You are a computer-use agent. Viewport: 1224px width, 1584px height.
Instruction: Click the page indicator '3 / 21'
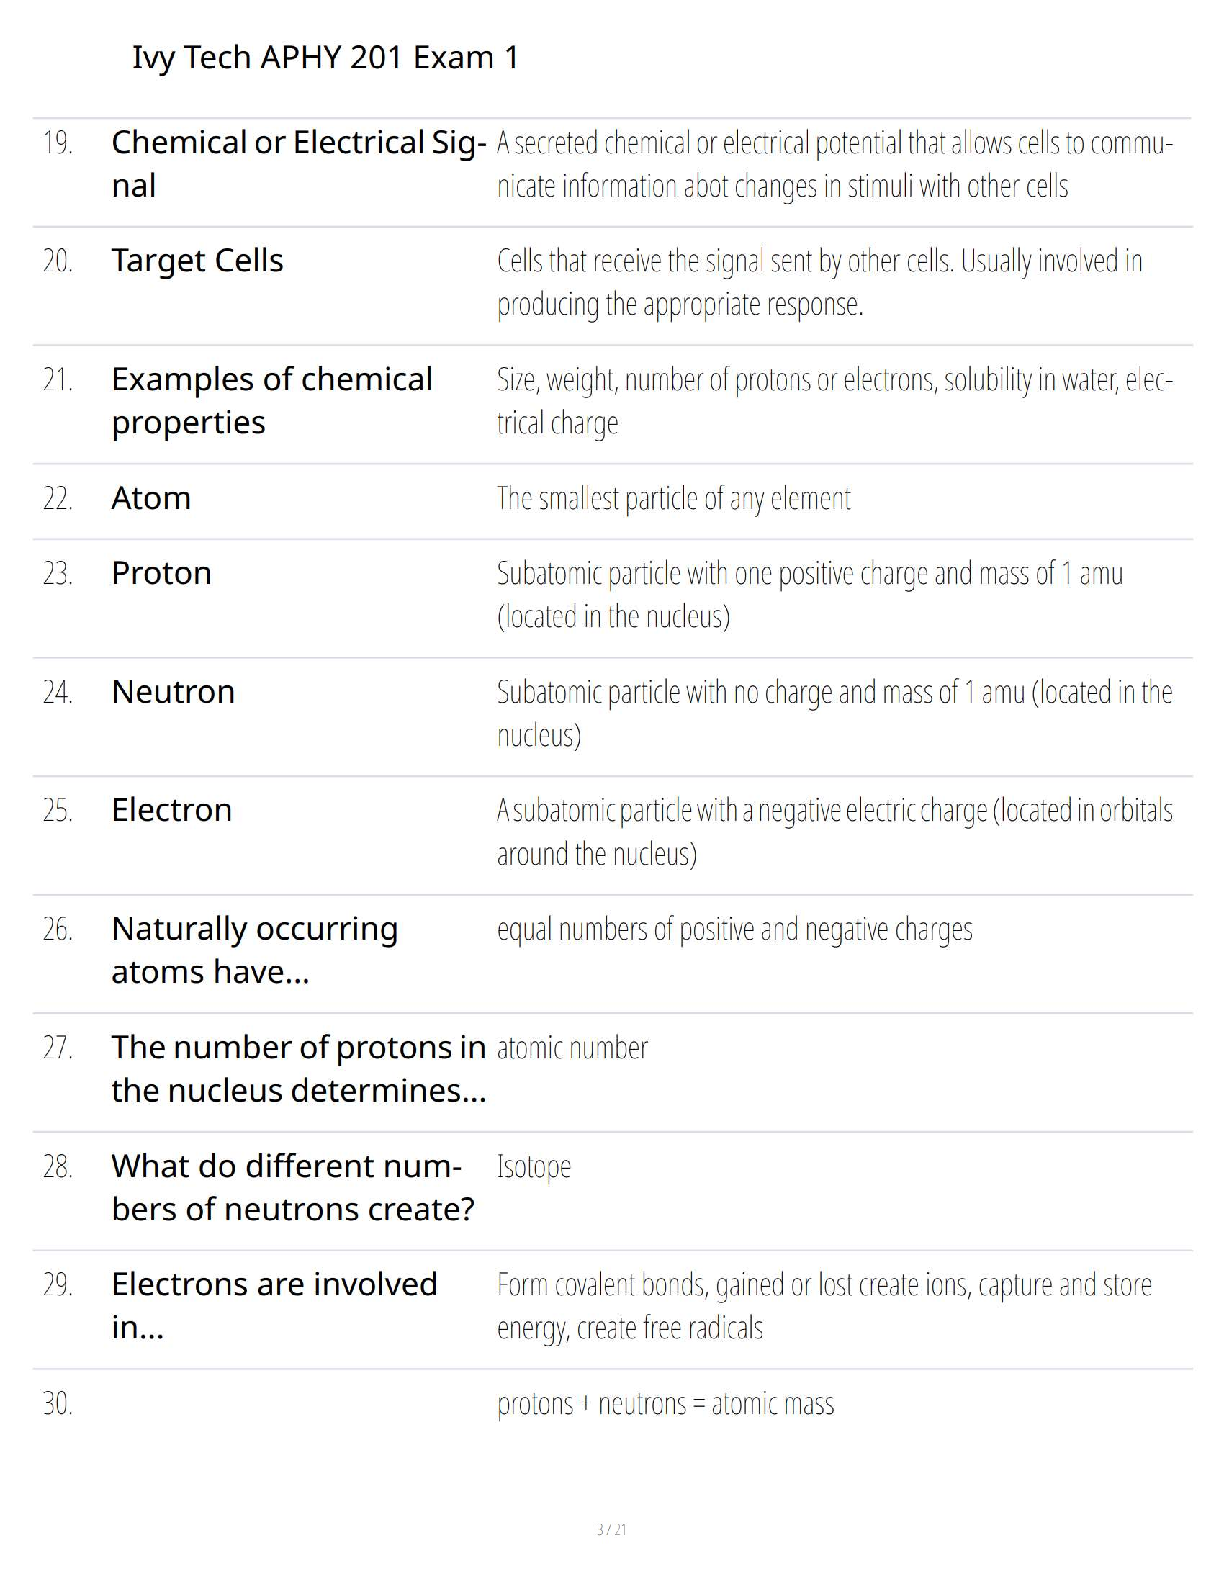[611, 1529]
